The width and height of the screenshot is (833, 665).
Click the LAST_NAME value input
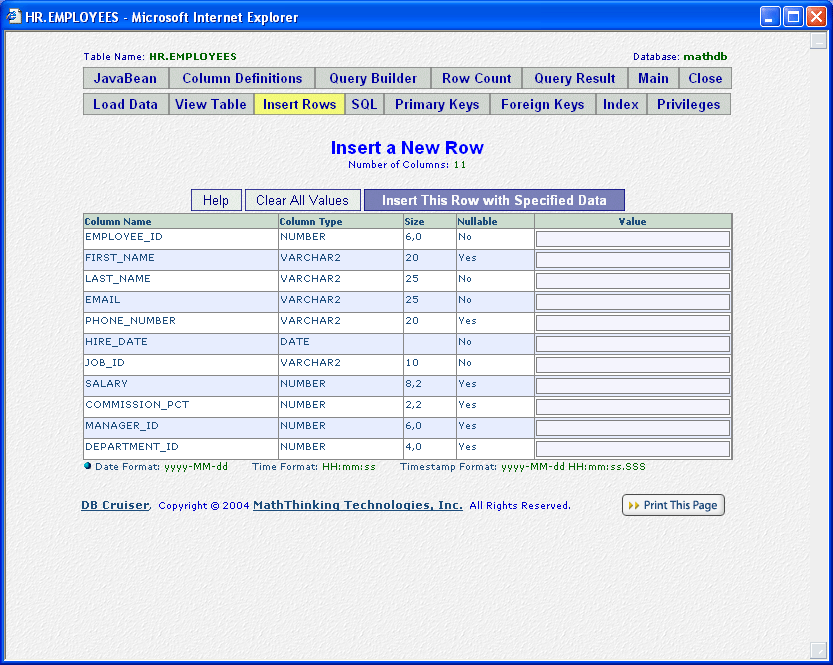pyautogui.click(x=633, y=281)
